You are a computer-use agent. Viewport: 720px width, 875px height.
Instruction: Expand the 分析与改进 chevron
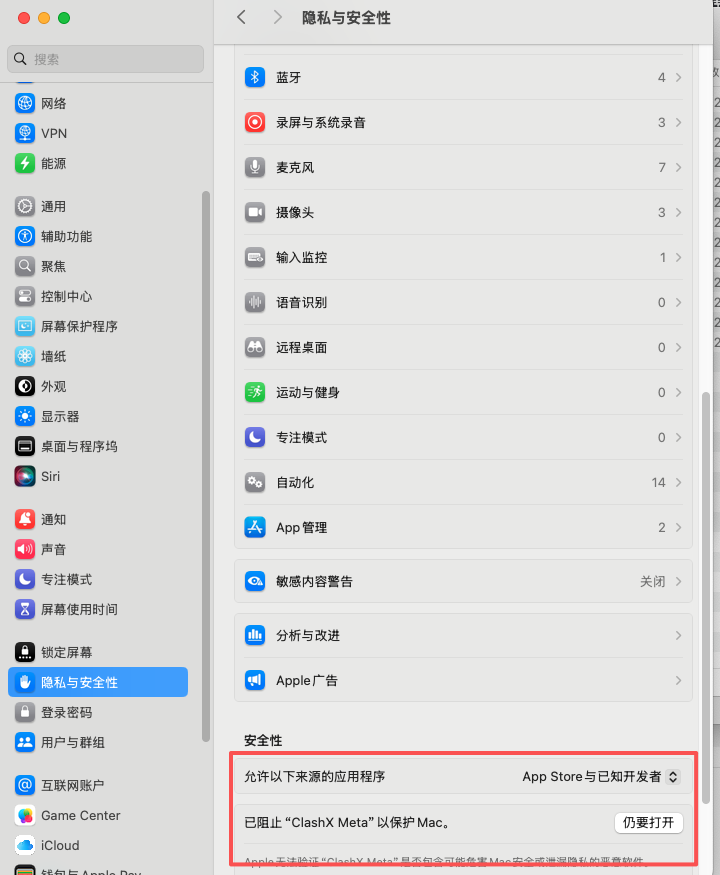click(678, 636)
